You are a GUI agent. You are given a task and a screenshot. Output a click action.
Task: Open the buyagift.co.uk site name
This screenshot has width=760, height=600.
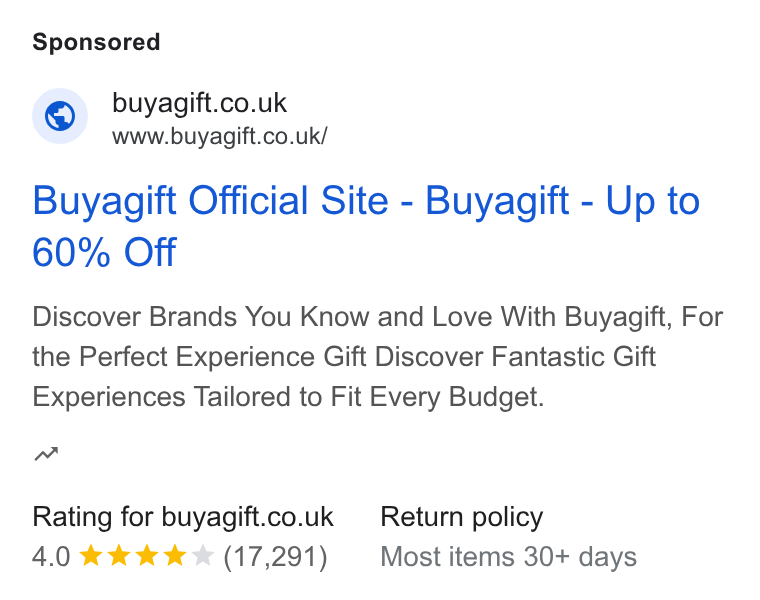(x=199, y=103)
